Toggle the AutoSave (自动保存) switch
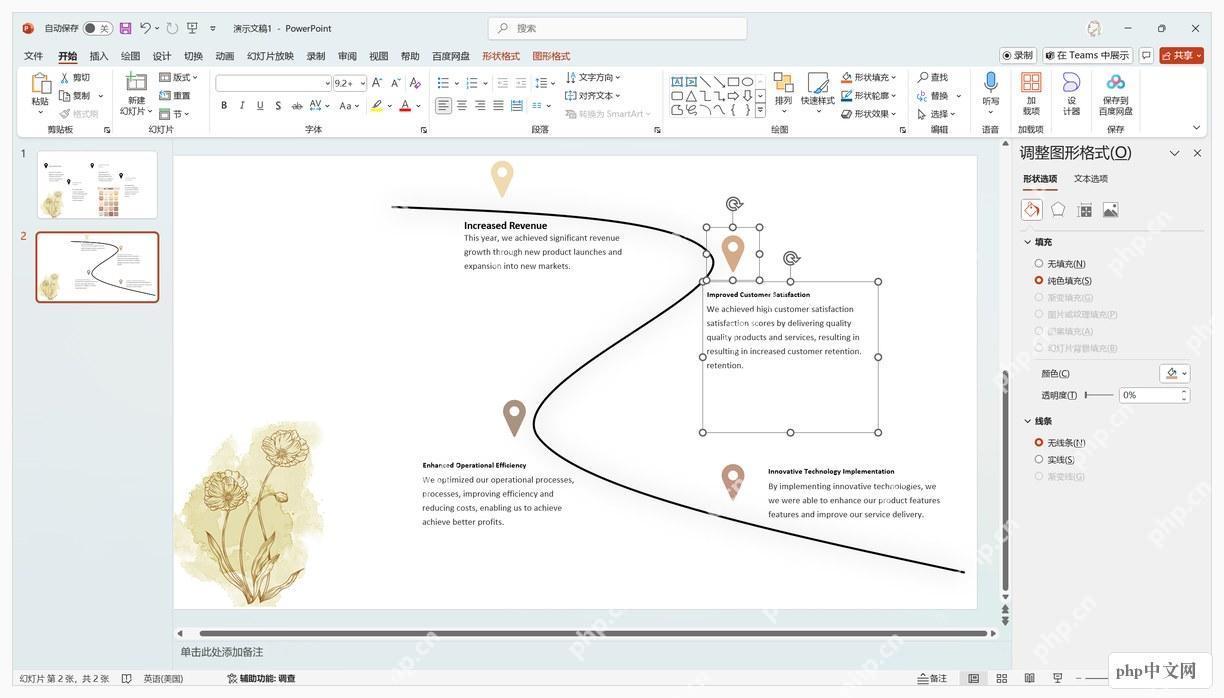 click(x=97, y=28)
